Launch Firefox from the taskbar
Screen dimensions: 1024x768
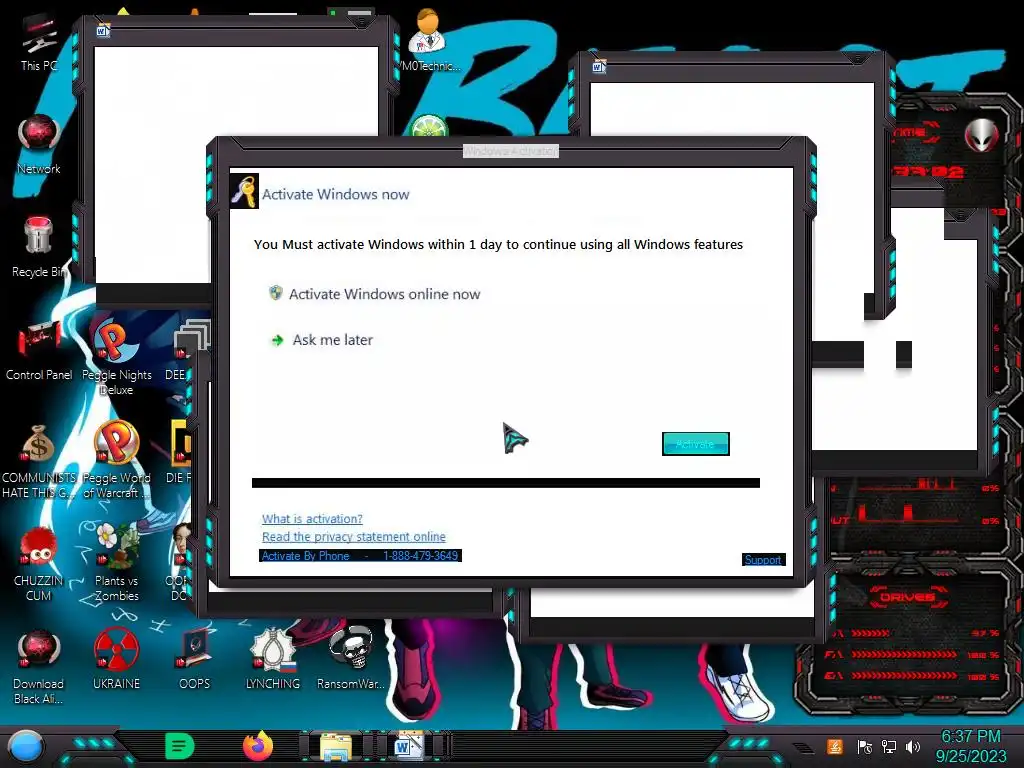click(258, 746)
